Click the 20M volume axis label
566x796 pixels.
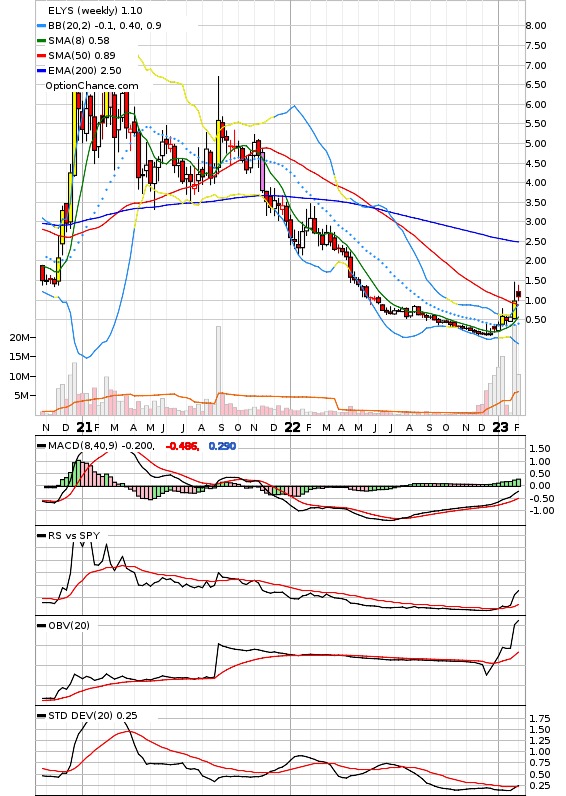click(20, 338)
